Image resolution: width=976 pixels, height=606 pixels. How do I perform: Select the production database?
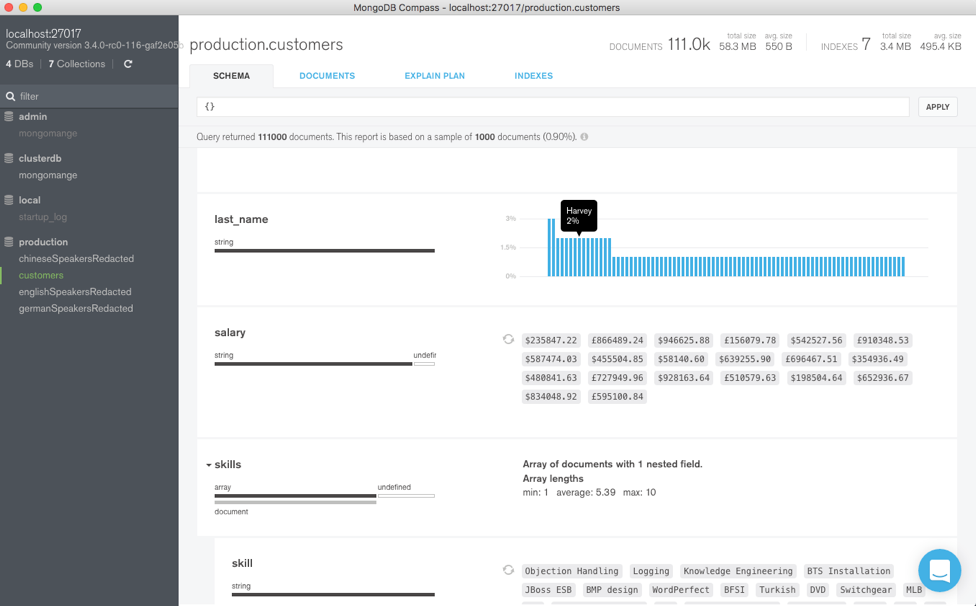43,241
